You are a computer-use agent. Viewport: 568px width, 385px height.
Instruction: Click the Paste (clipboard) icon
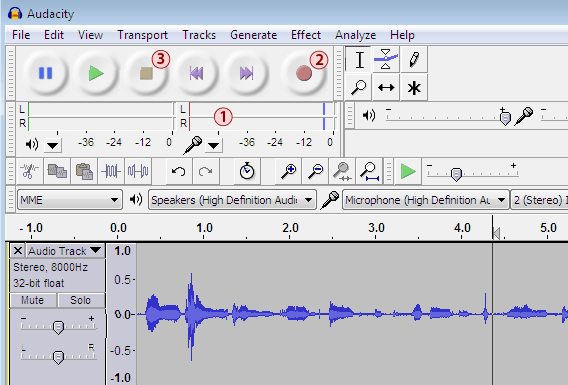click(x=84, y=171)
